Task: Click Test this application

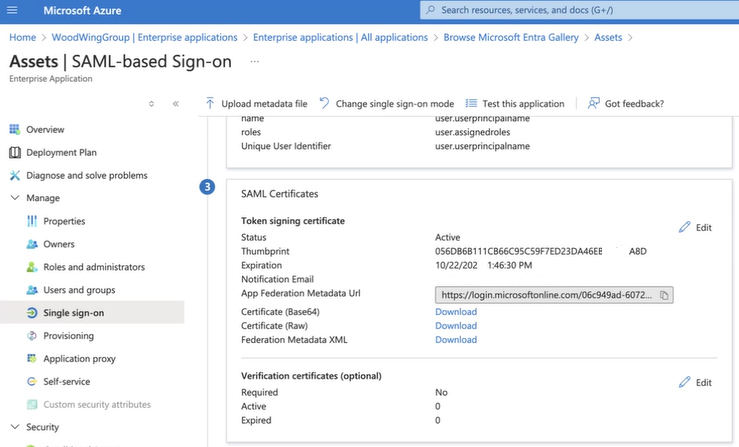Action: 515,103
